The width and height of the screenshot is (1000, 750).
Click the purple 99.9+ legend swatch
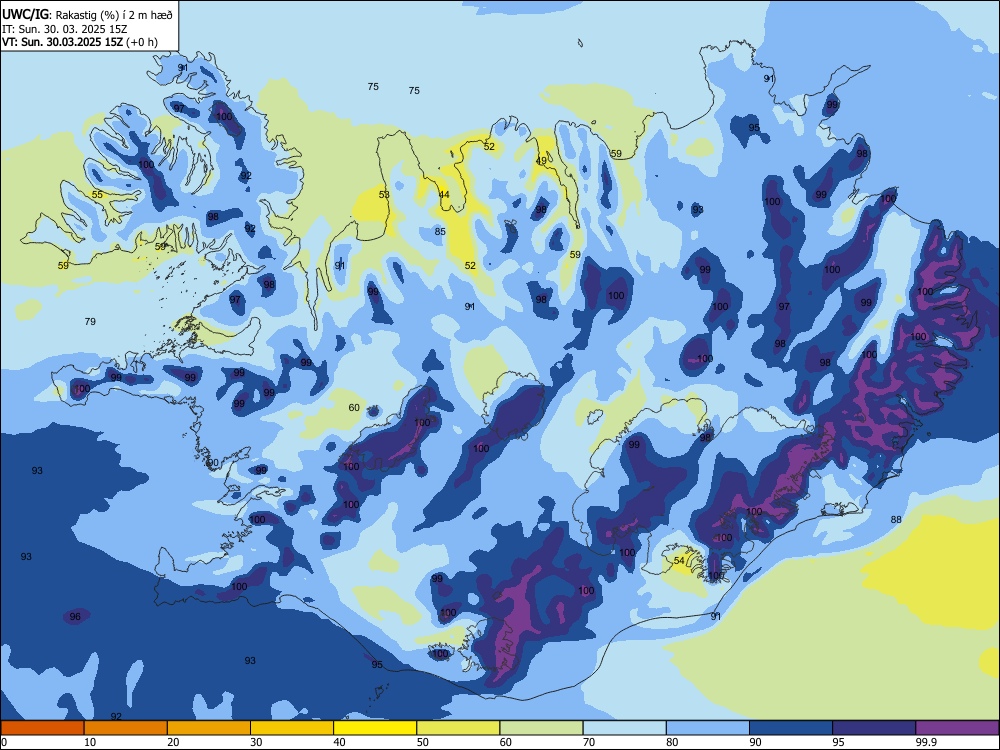click(x=957, y=728)
